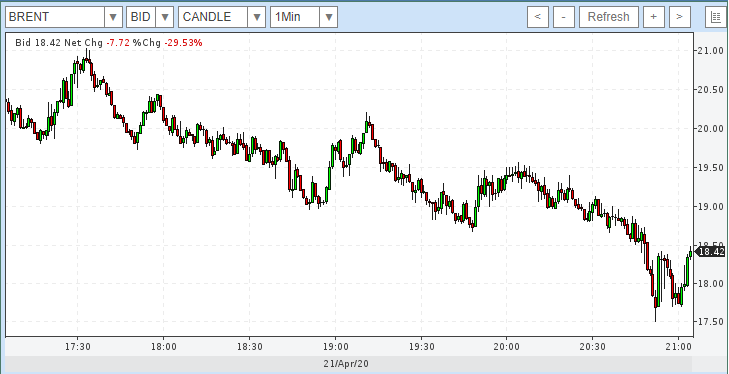This screenshot has width=729, height=374.
Task: Click the 21:00 time axis label
Action: [678, 347]
